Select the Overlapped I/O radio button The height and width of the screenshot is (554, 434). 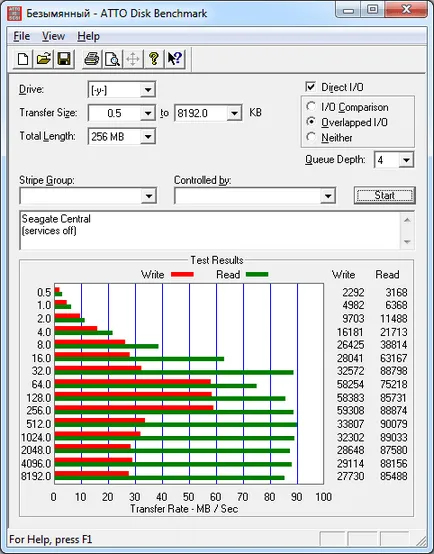pos(311,122)
